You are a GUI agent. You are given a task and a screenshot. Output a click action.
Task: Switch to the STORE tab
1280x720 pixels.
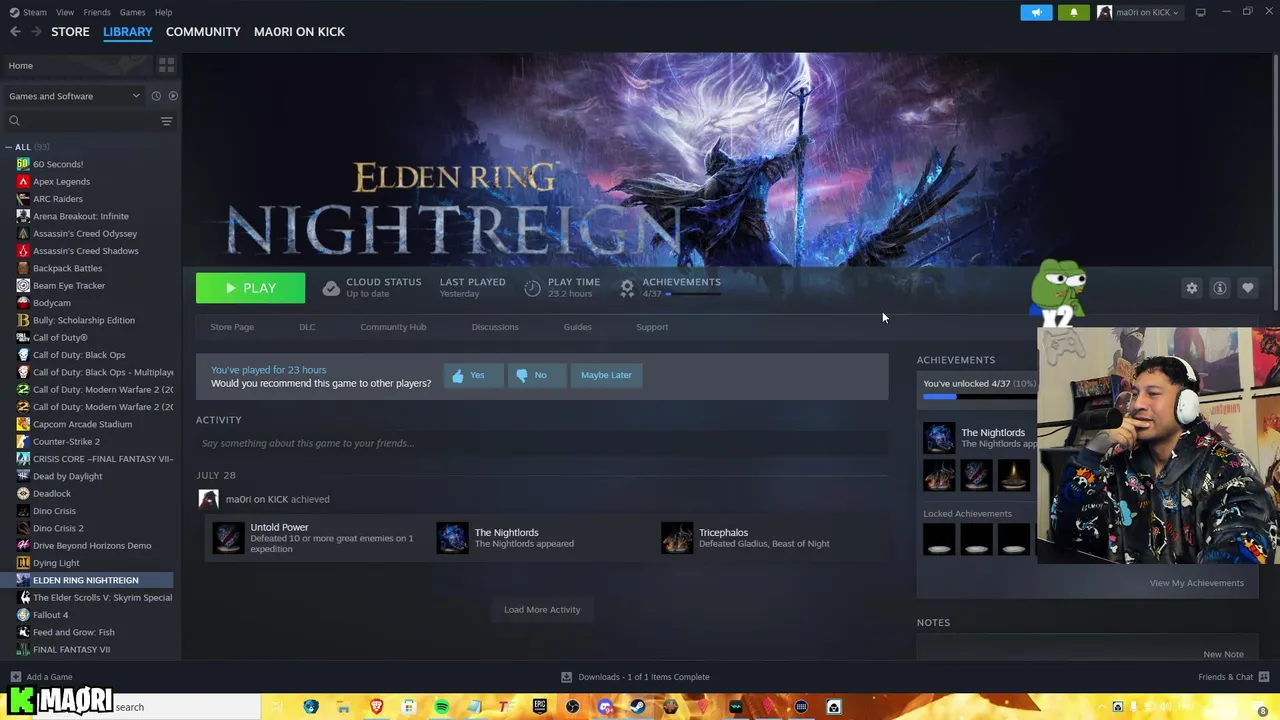click(x=70, y=32)
